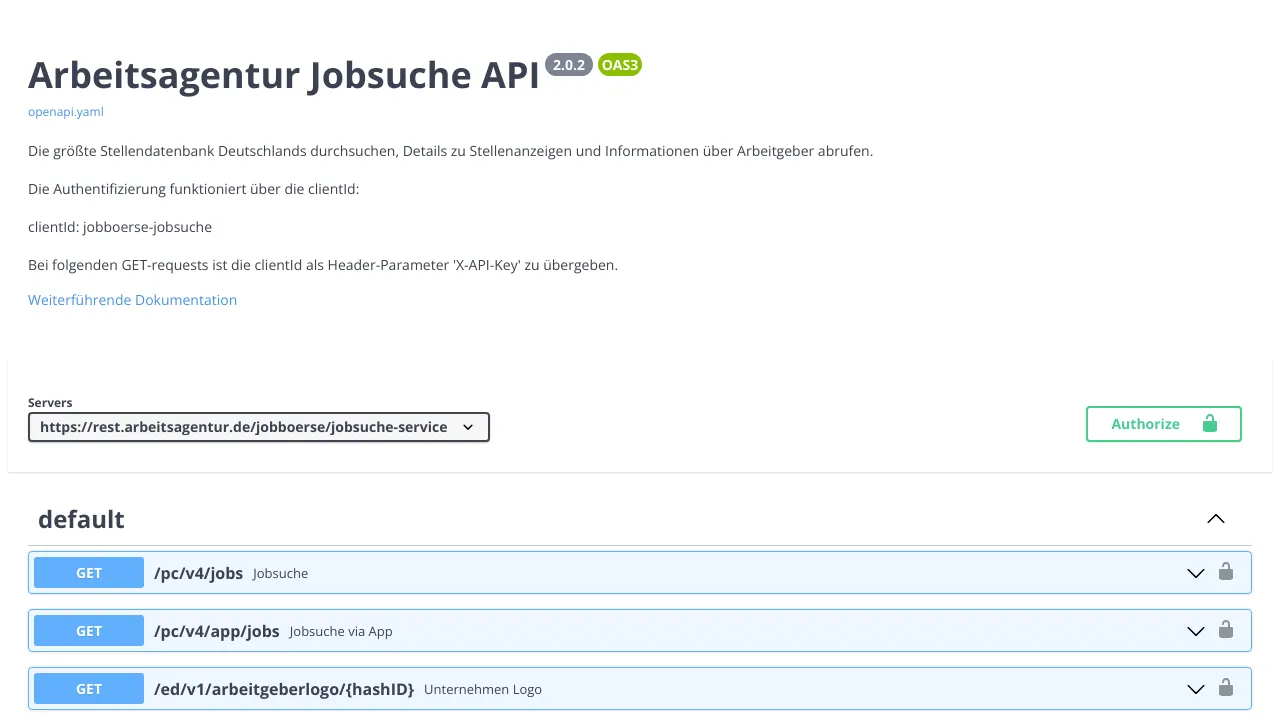Click the 'clientId: jobboerse-jobsuche' text
The width and height of the screenshot is (1280, 720).
click(x=120, y=227)
